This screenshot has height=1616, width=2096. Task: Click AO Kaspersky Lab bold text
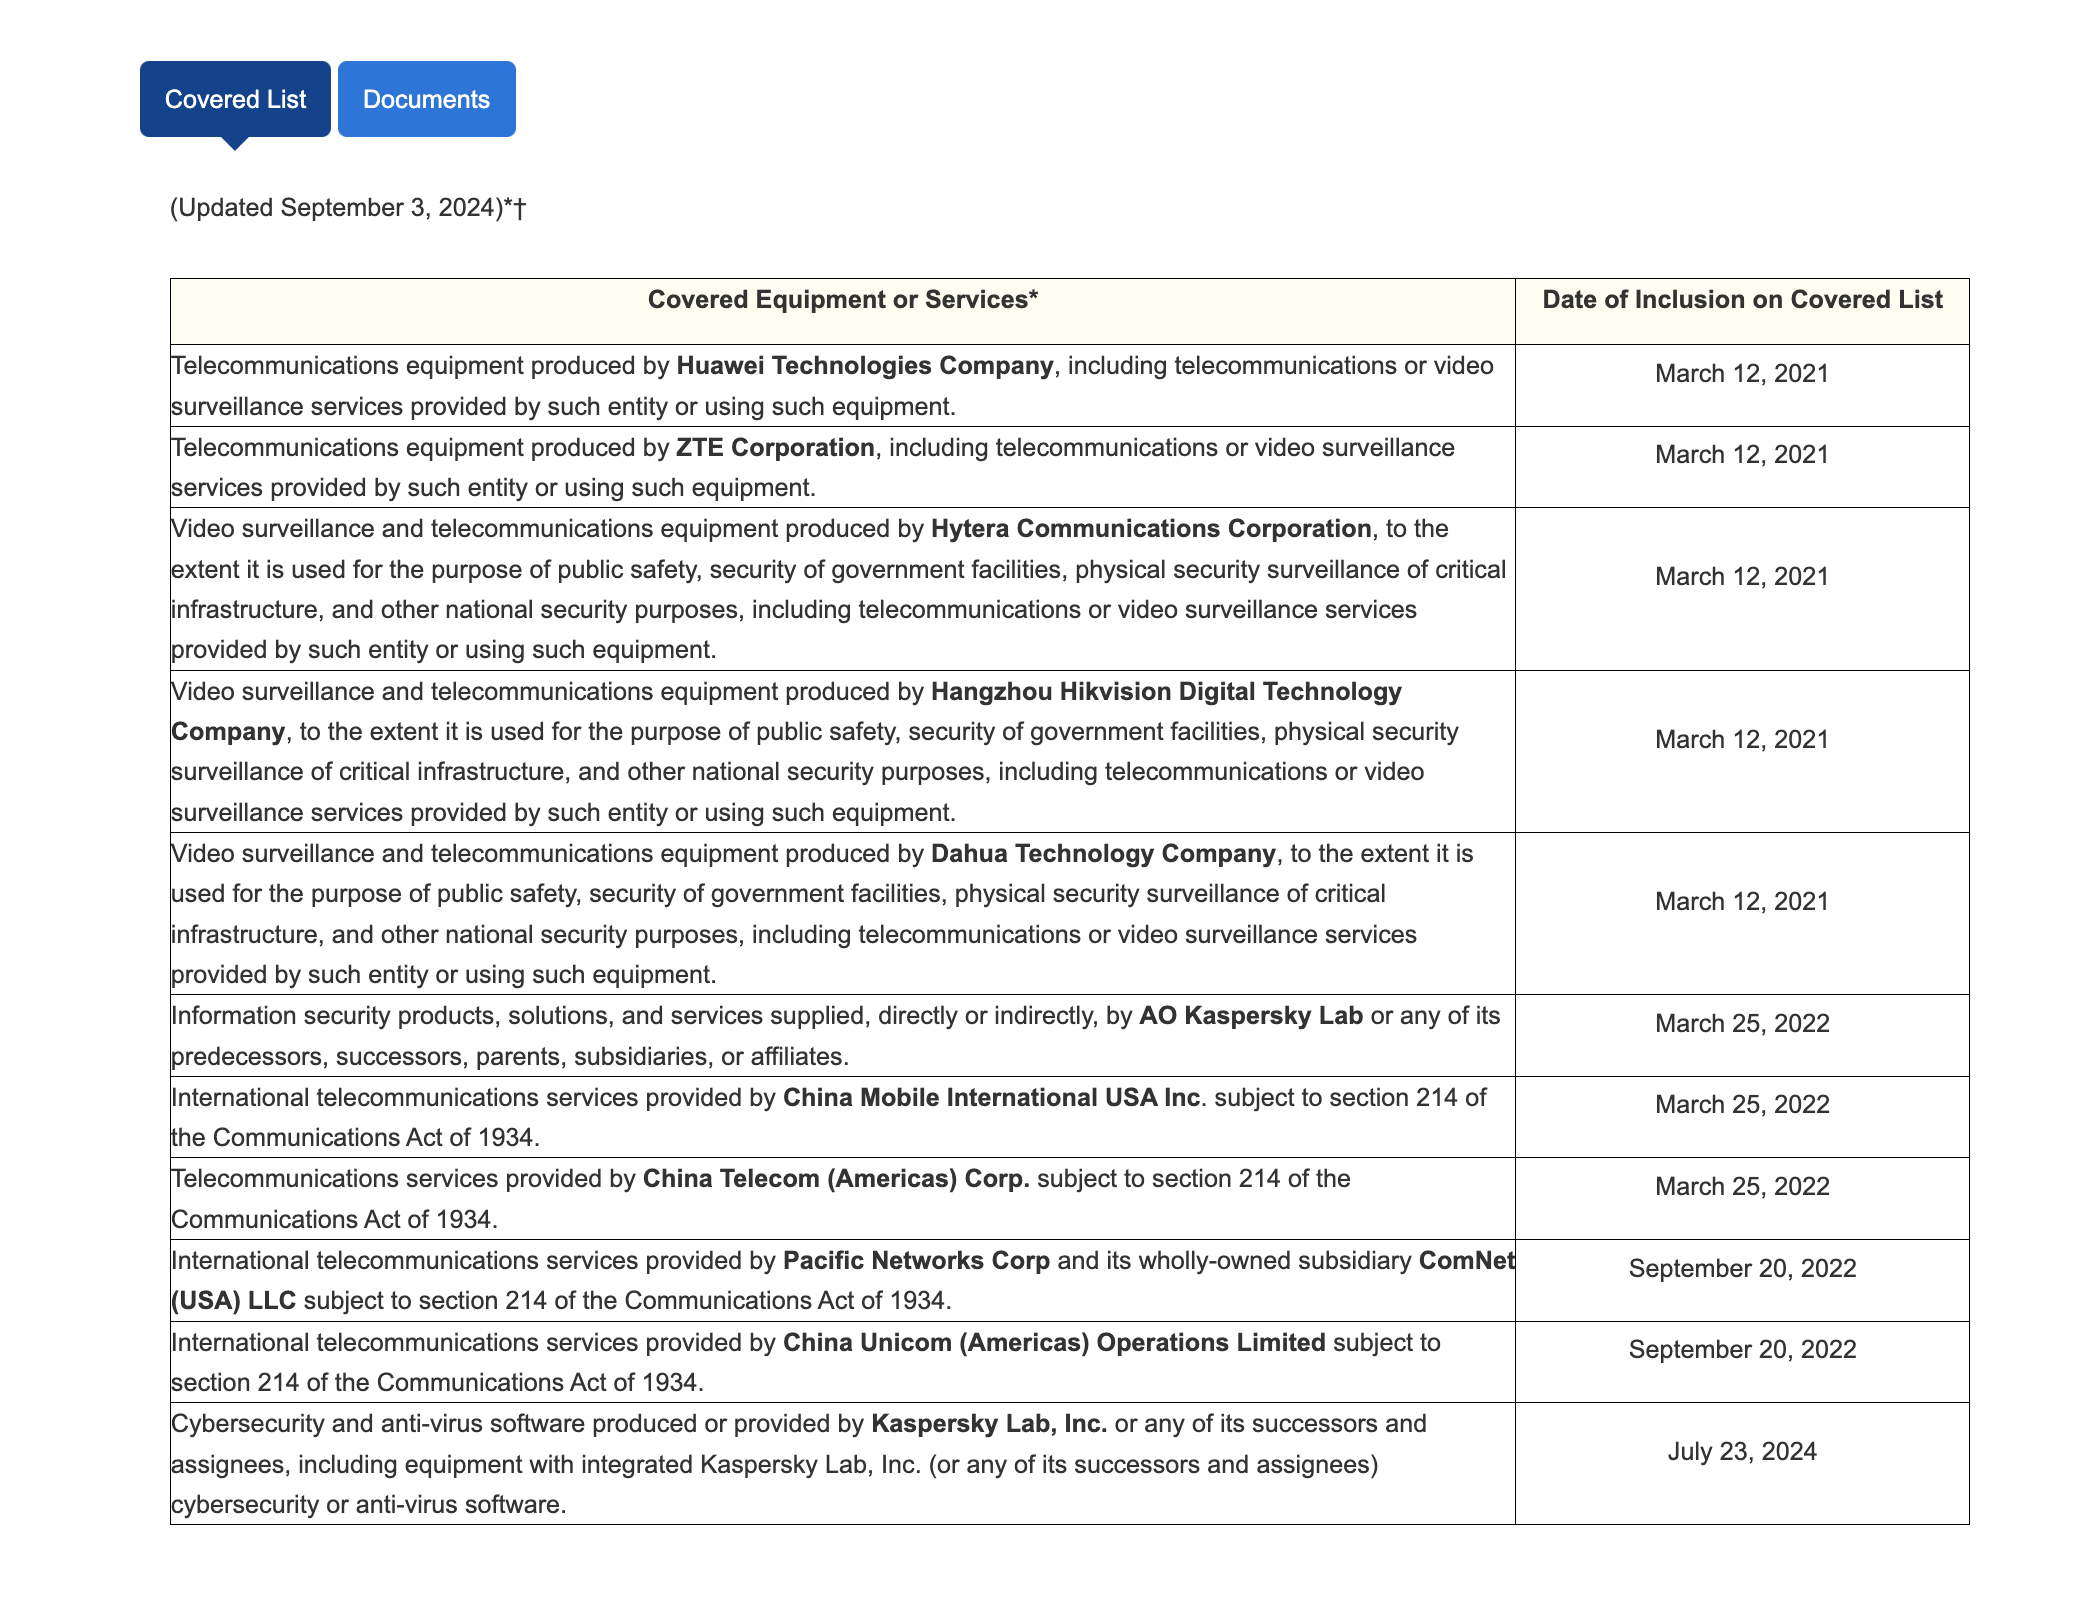pos(1250,1016)
